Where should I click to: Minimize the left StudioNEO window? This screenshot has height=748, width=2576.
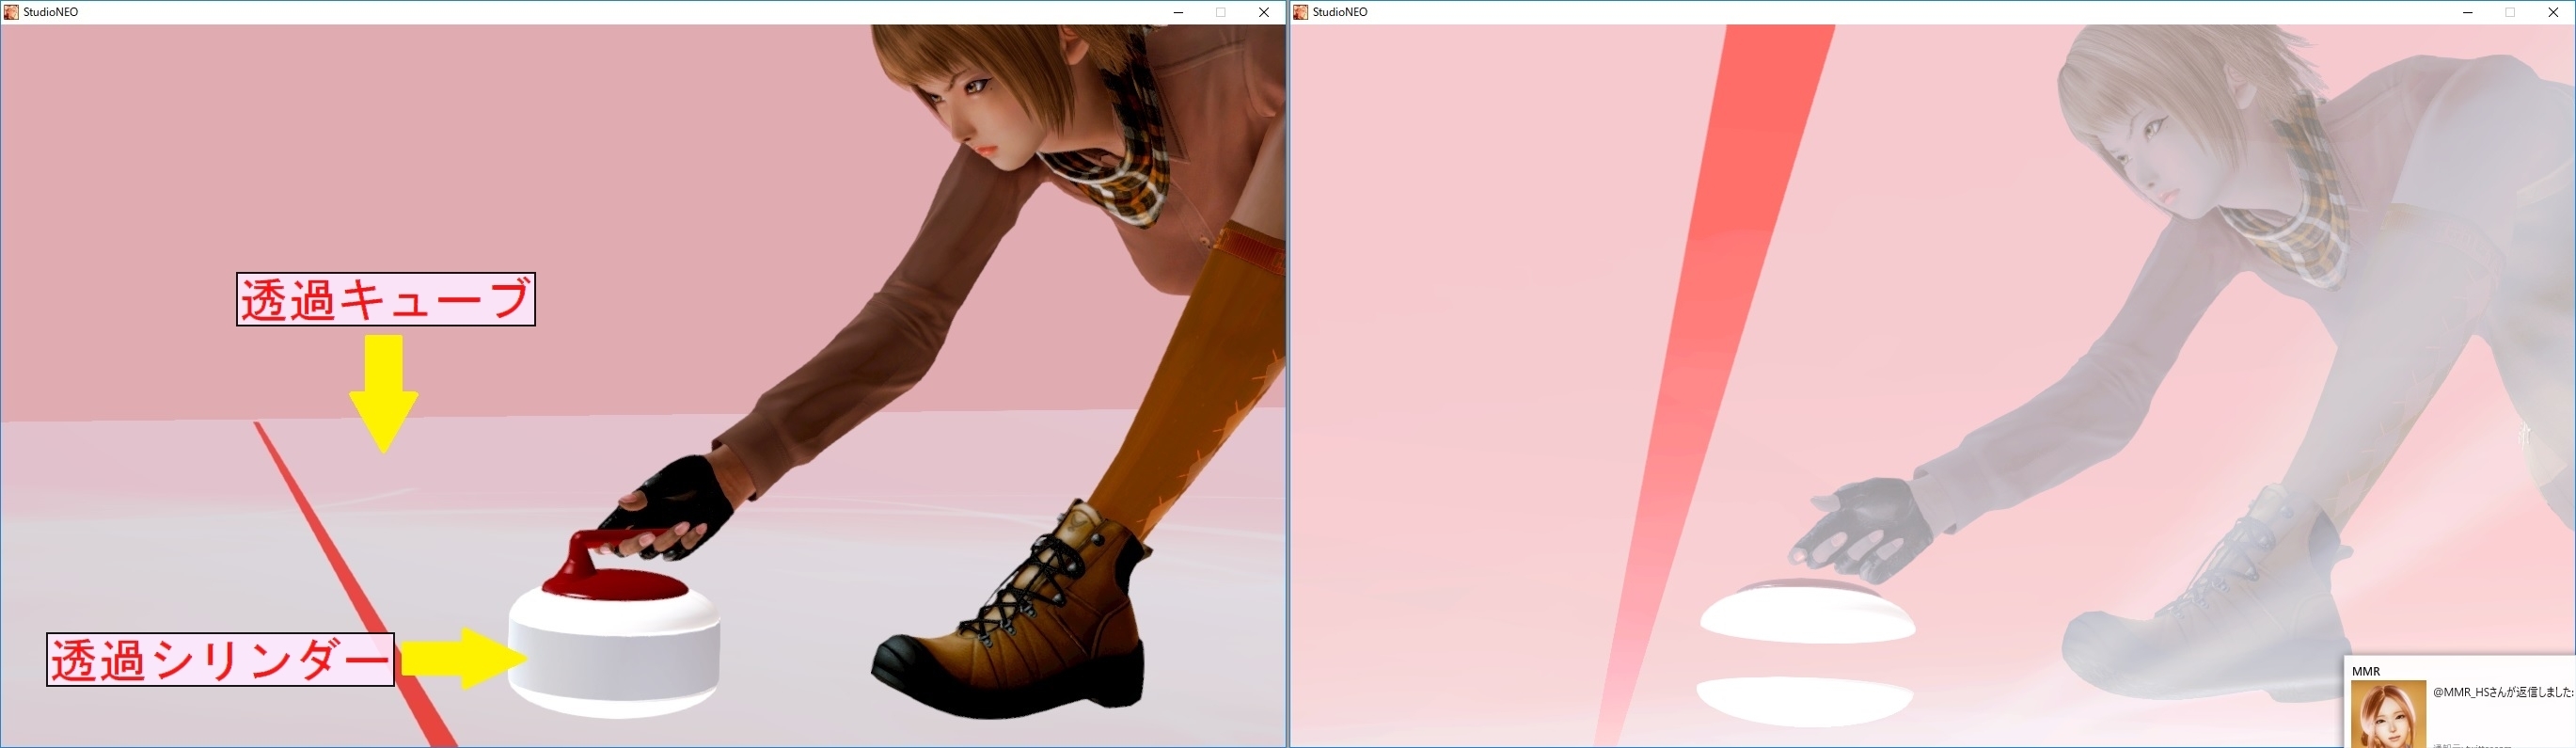click(x=1178, y=12)
